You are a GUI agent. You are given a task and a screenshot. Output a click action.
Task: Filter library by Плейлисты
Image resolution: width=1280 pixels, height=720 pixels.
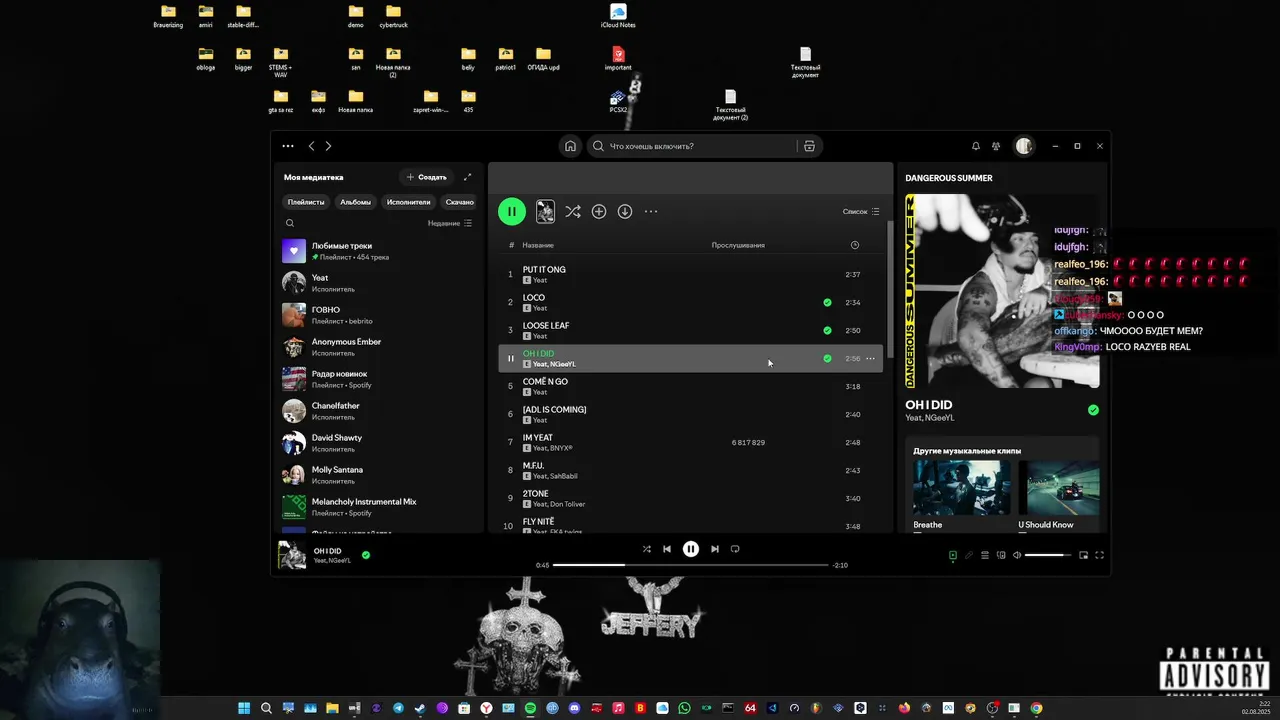click(306, 202)
